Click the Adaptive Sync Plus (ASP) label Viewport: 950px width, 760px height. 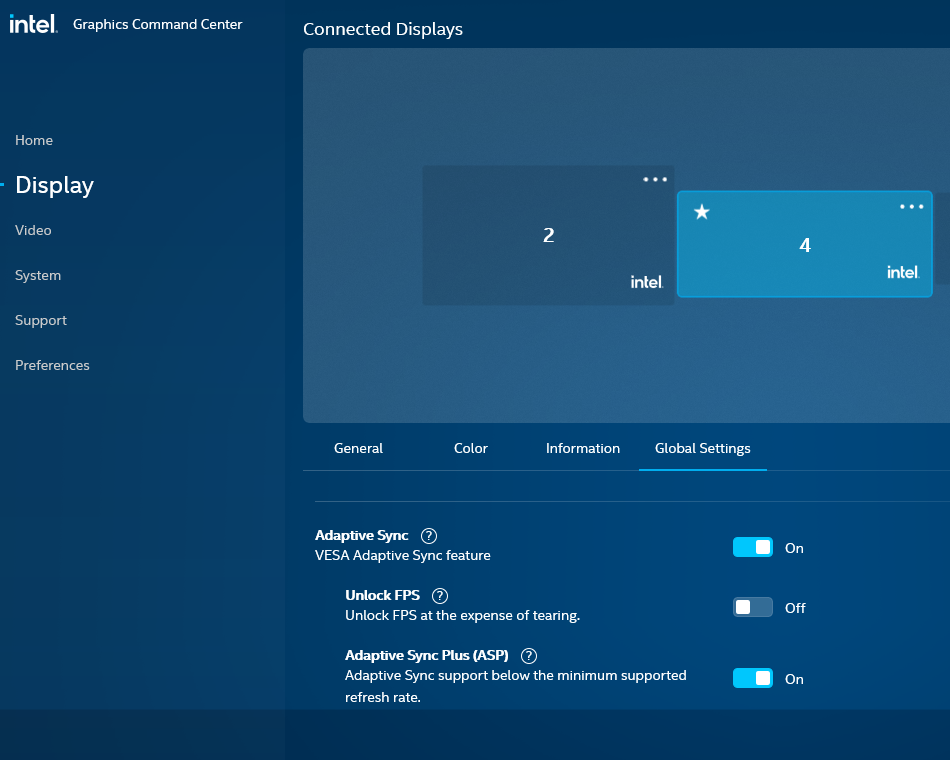coord(427,656)
